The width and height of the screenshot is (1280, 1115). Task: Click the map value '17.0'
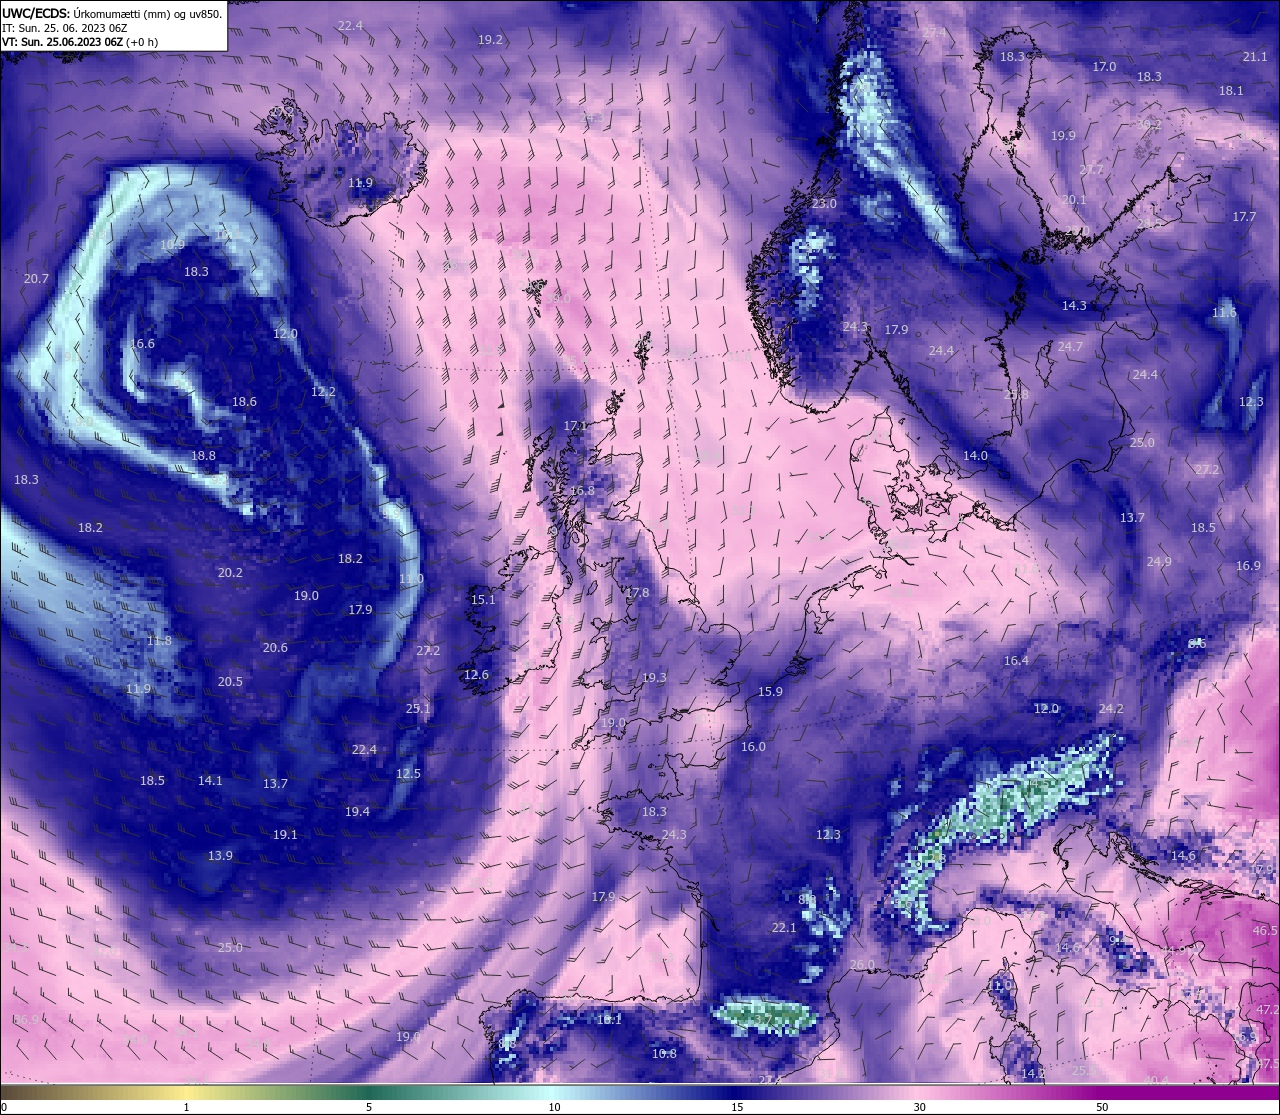(x=1104, y=67)
